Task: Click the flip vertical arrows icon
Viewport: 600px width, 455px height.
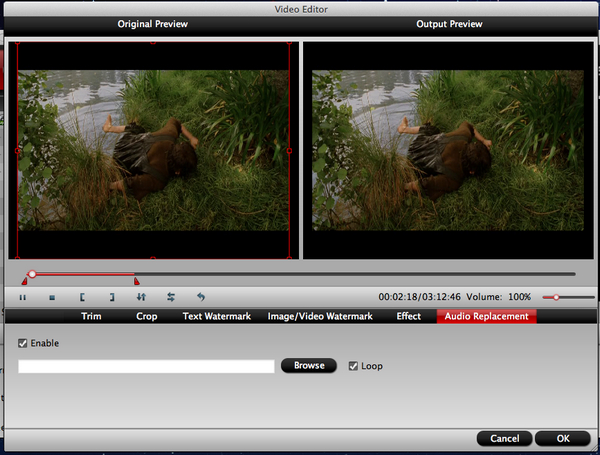Action: pos(141,297)
